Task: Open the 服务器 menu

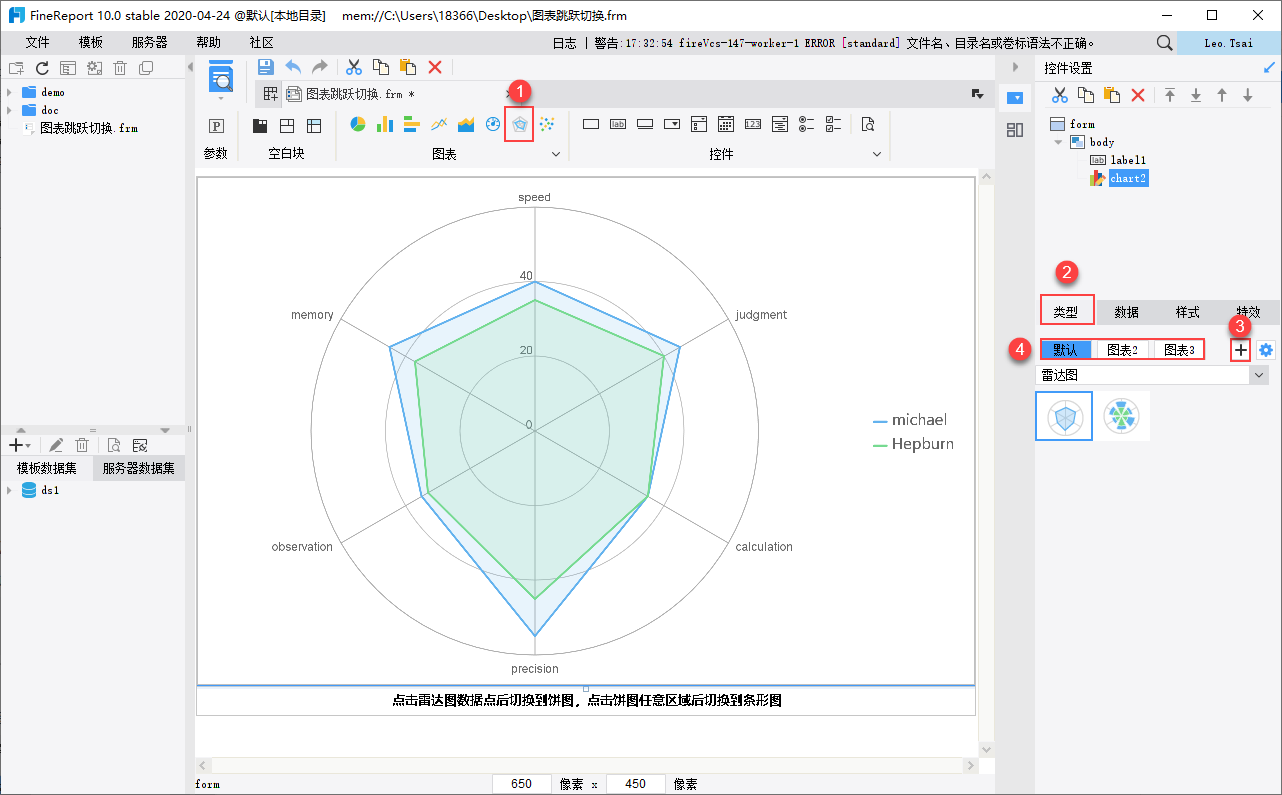Action: click(x=149, y=43)
